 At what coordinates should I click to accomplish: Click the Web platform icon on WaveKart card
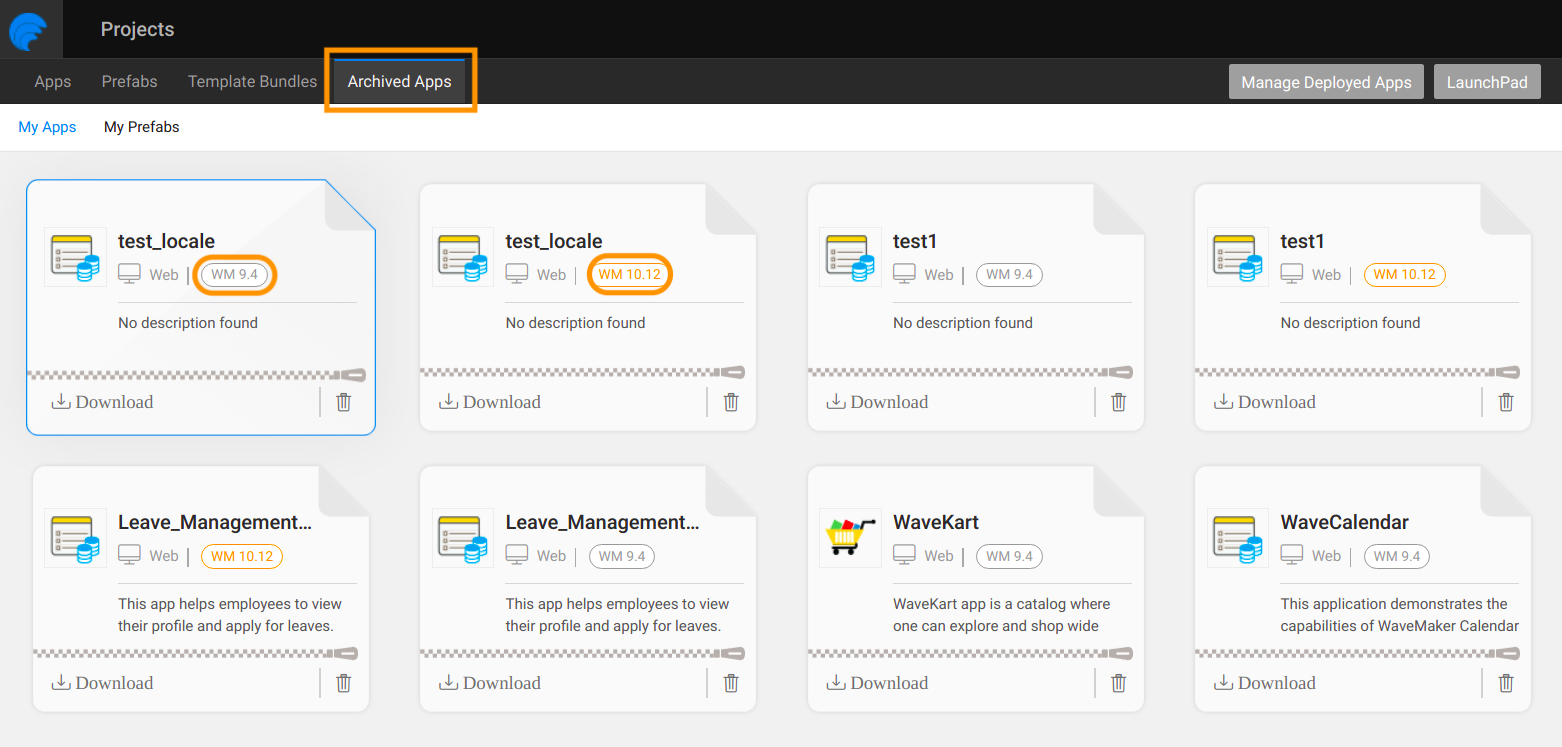click(x=904, y=555)
